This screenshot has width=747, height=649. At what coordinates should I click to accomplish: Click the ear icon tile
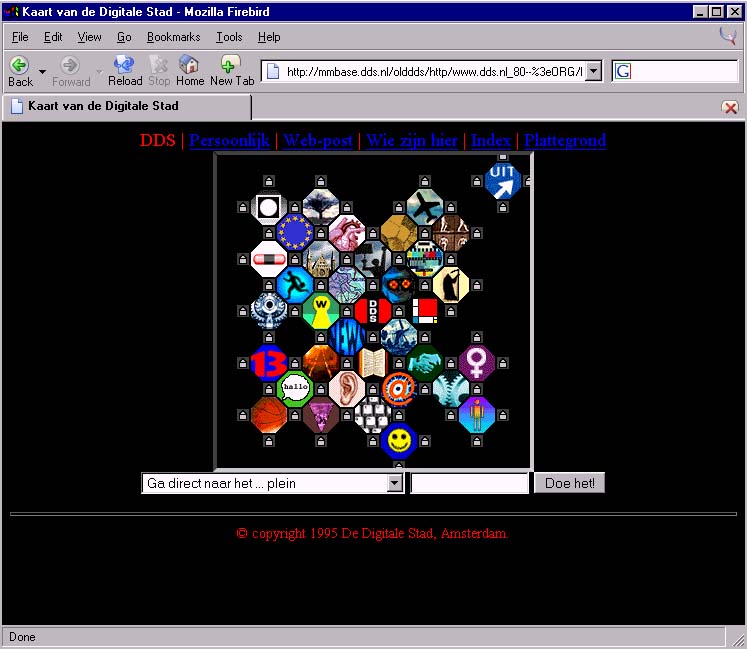click(347, 388)
